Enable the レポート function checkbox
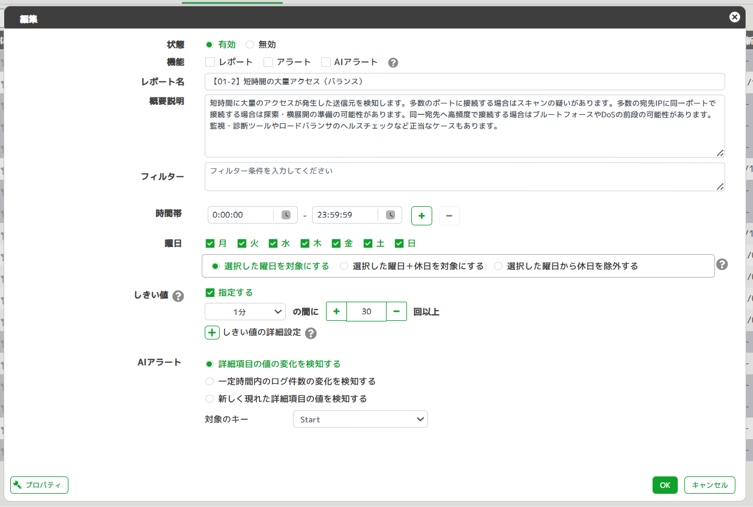753x507 pixels. tap(210, 62)
